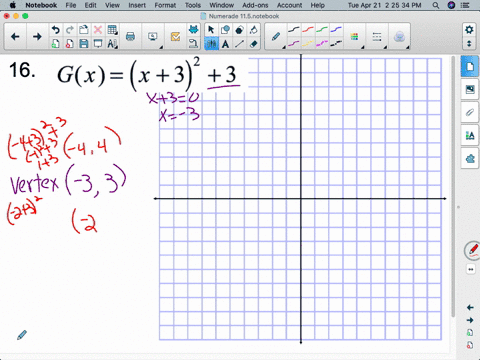Choose the purple pen style

point(294,43)
